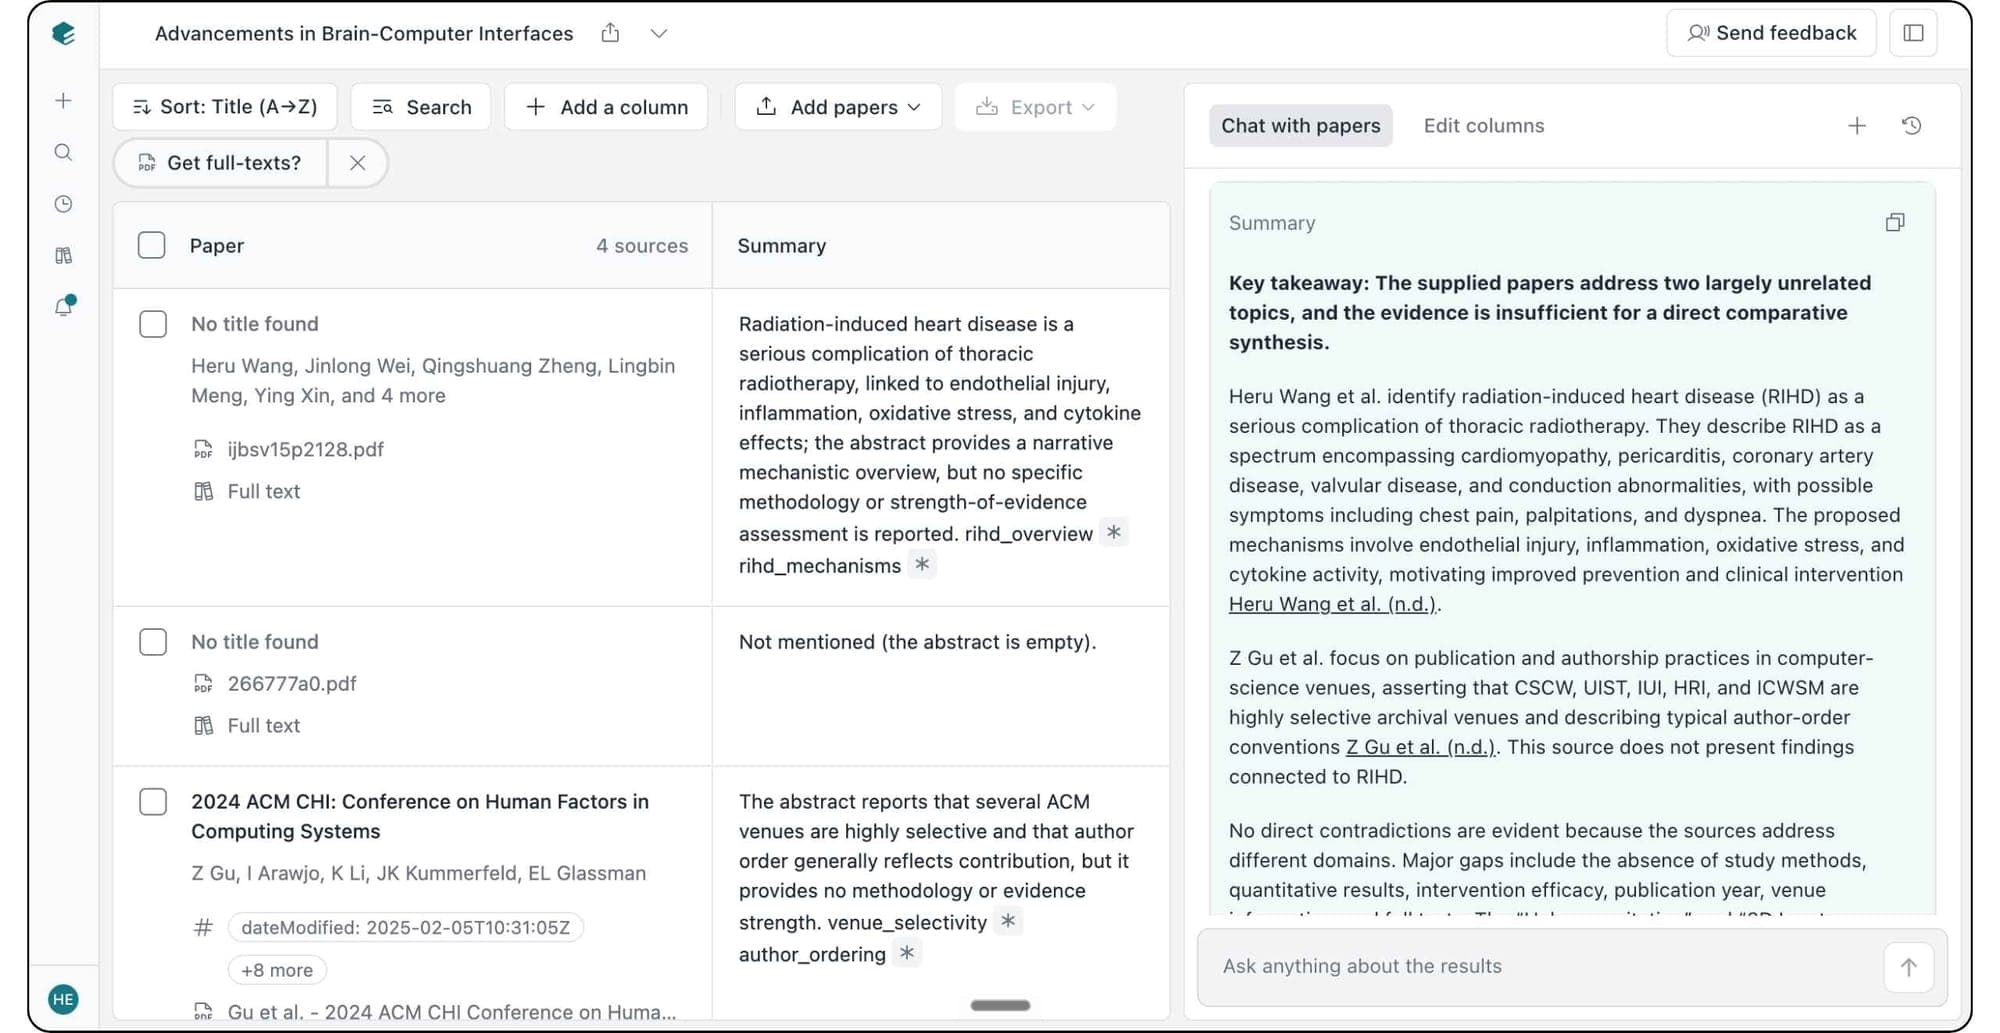Dismiss the Get full-texts prompt
2000x1033 pixels.
click(357, 163)
